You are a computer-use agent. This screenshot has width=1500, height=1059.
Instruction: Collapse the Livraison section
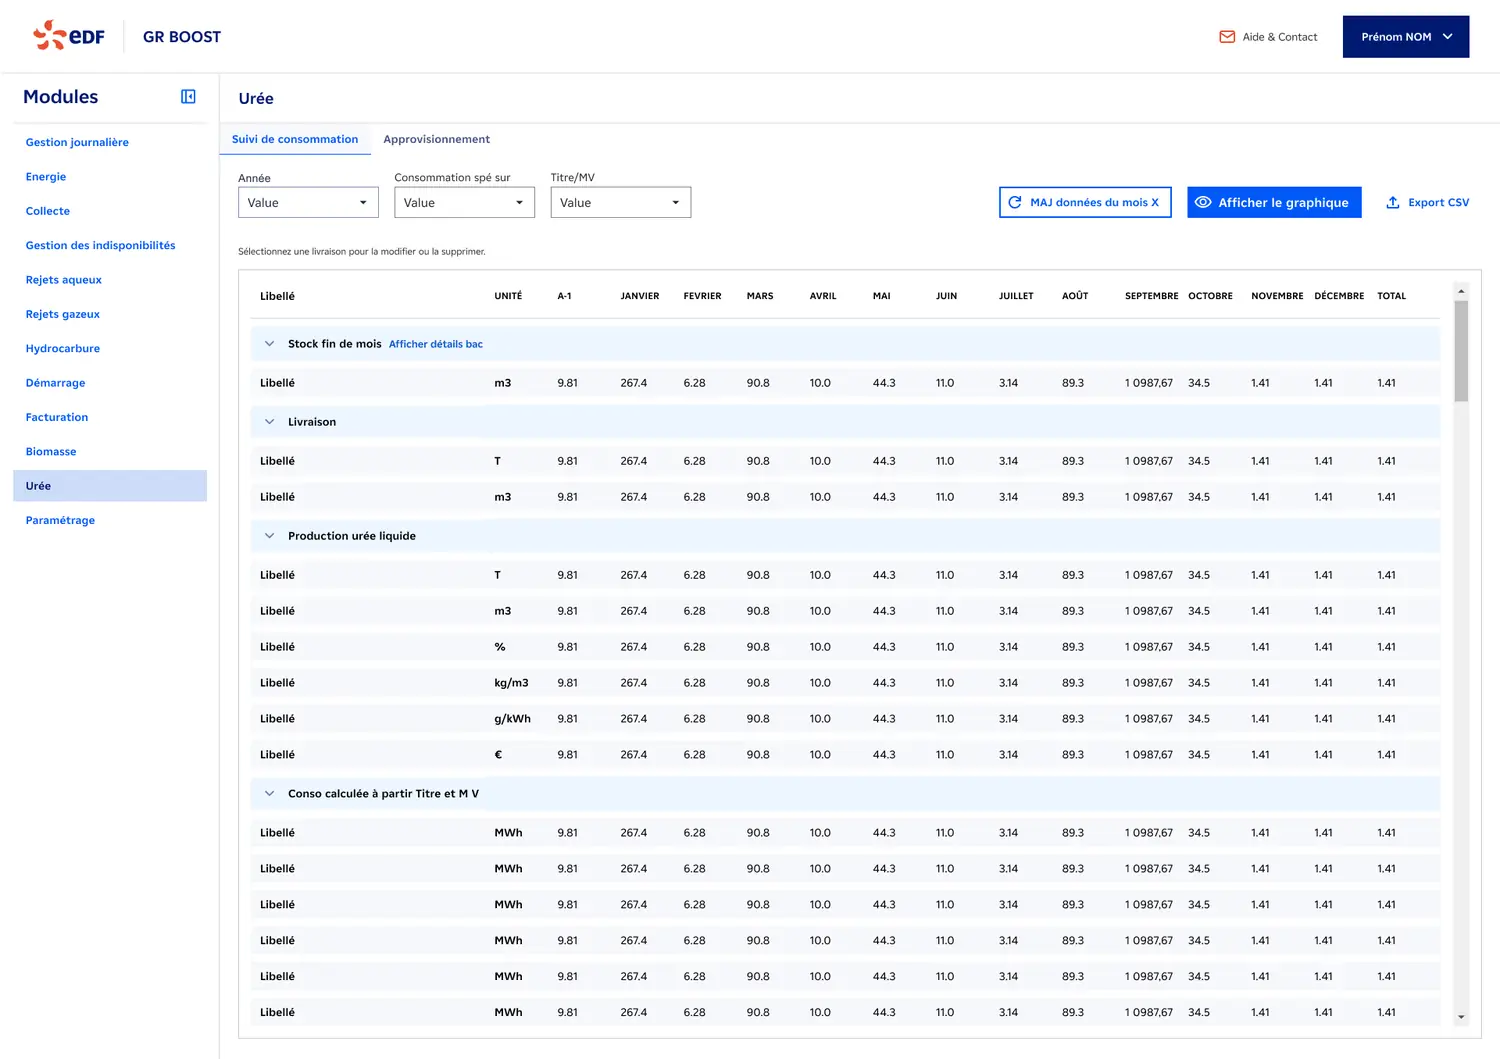click(x=269, y=422)
